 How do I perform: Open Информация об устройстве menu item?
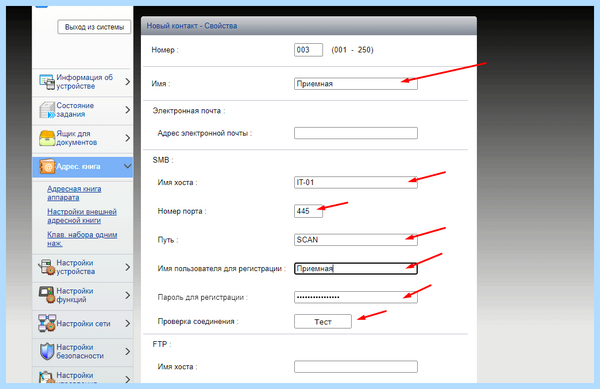[x=83, y=82]
